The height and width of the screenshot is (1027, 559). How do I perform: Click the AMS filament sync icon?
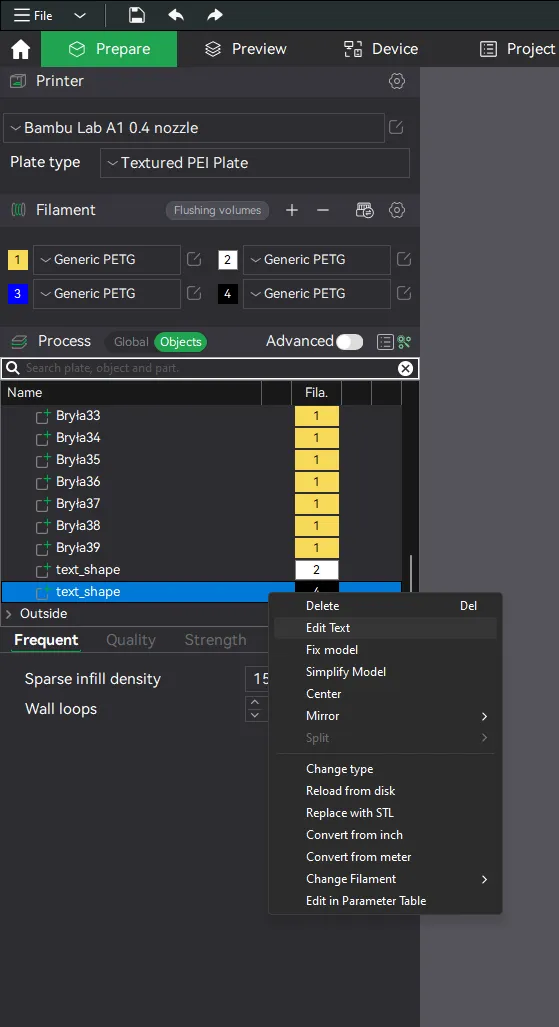(365, 210)
